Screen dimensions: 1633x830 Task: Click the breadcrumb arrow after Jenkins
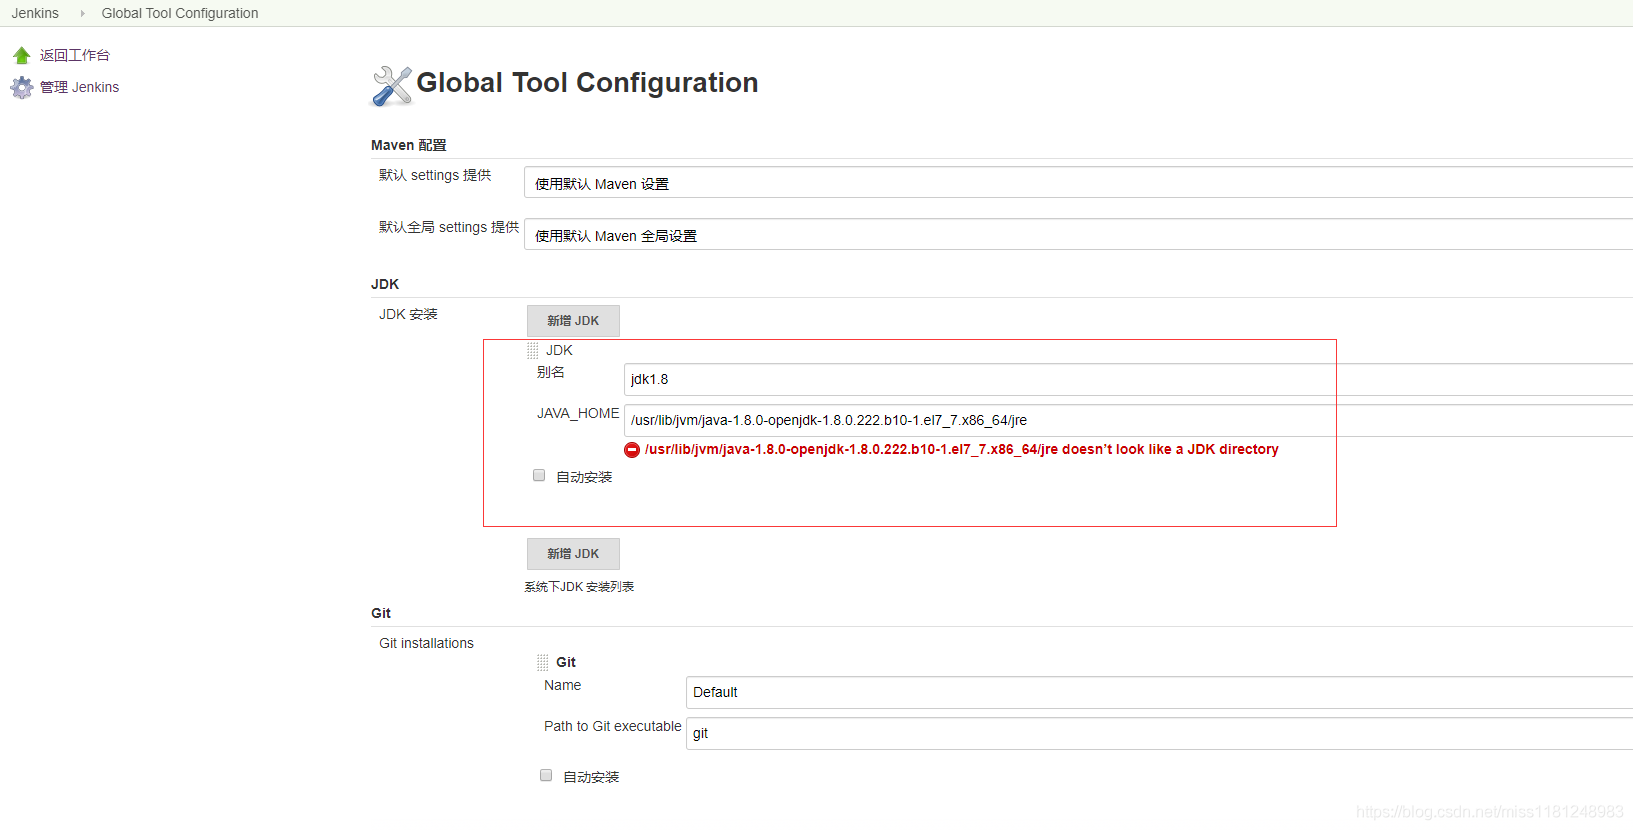coord(82,13)
